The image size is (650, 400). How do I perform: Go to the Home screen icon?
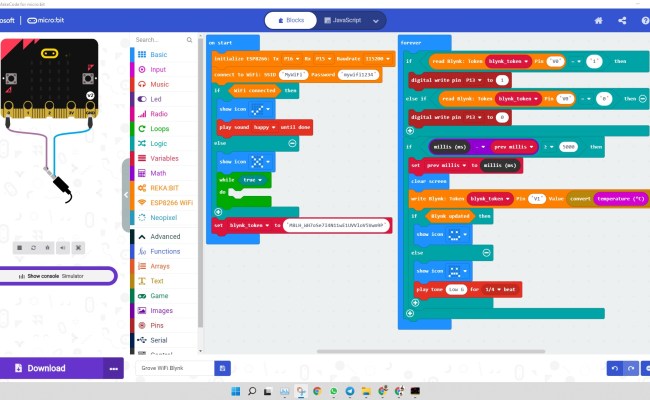coord(598,20)
